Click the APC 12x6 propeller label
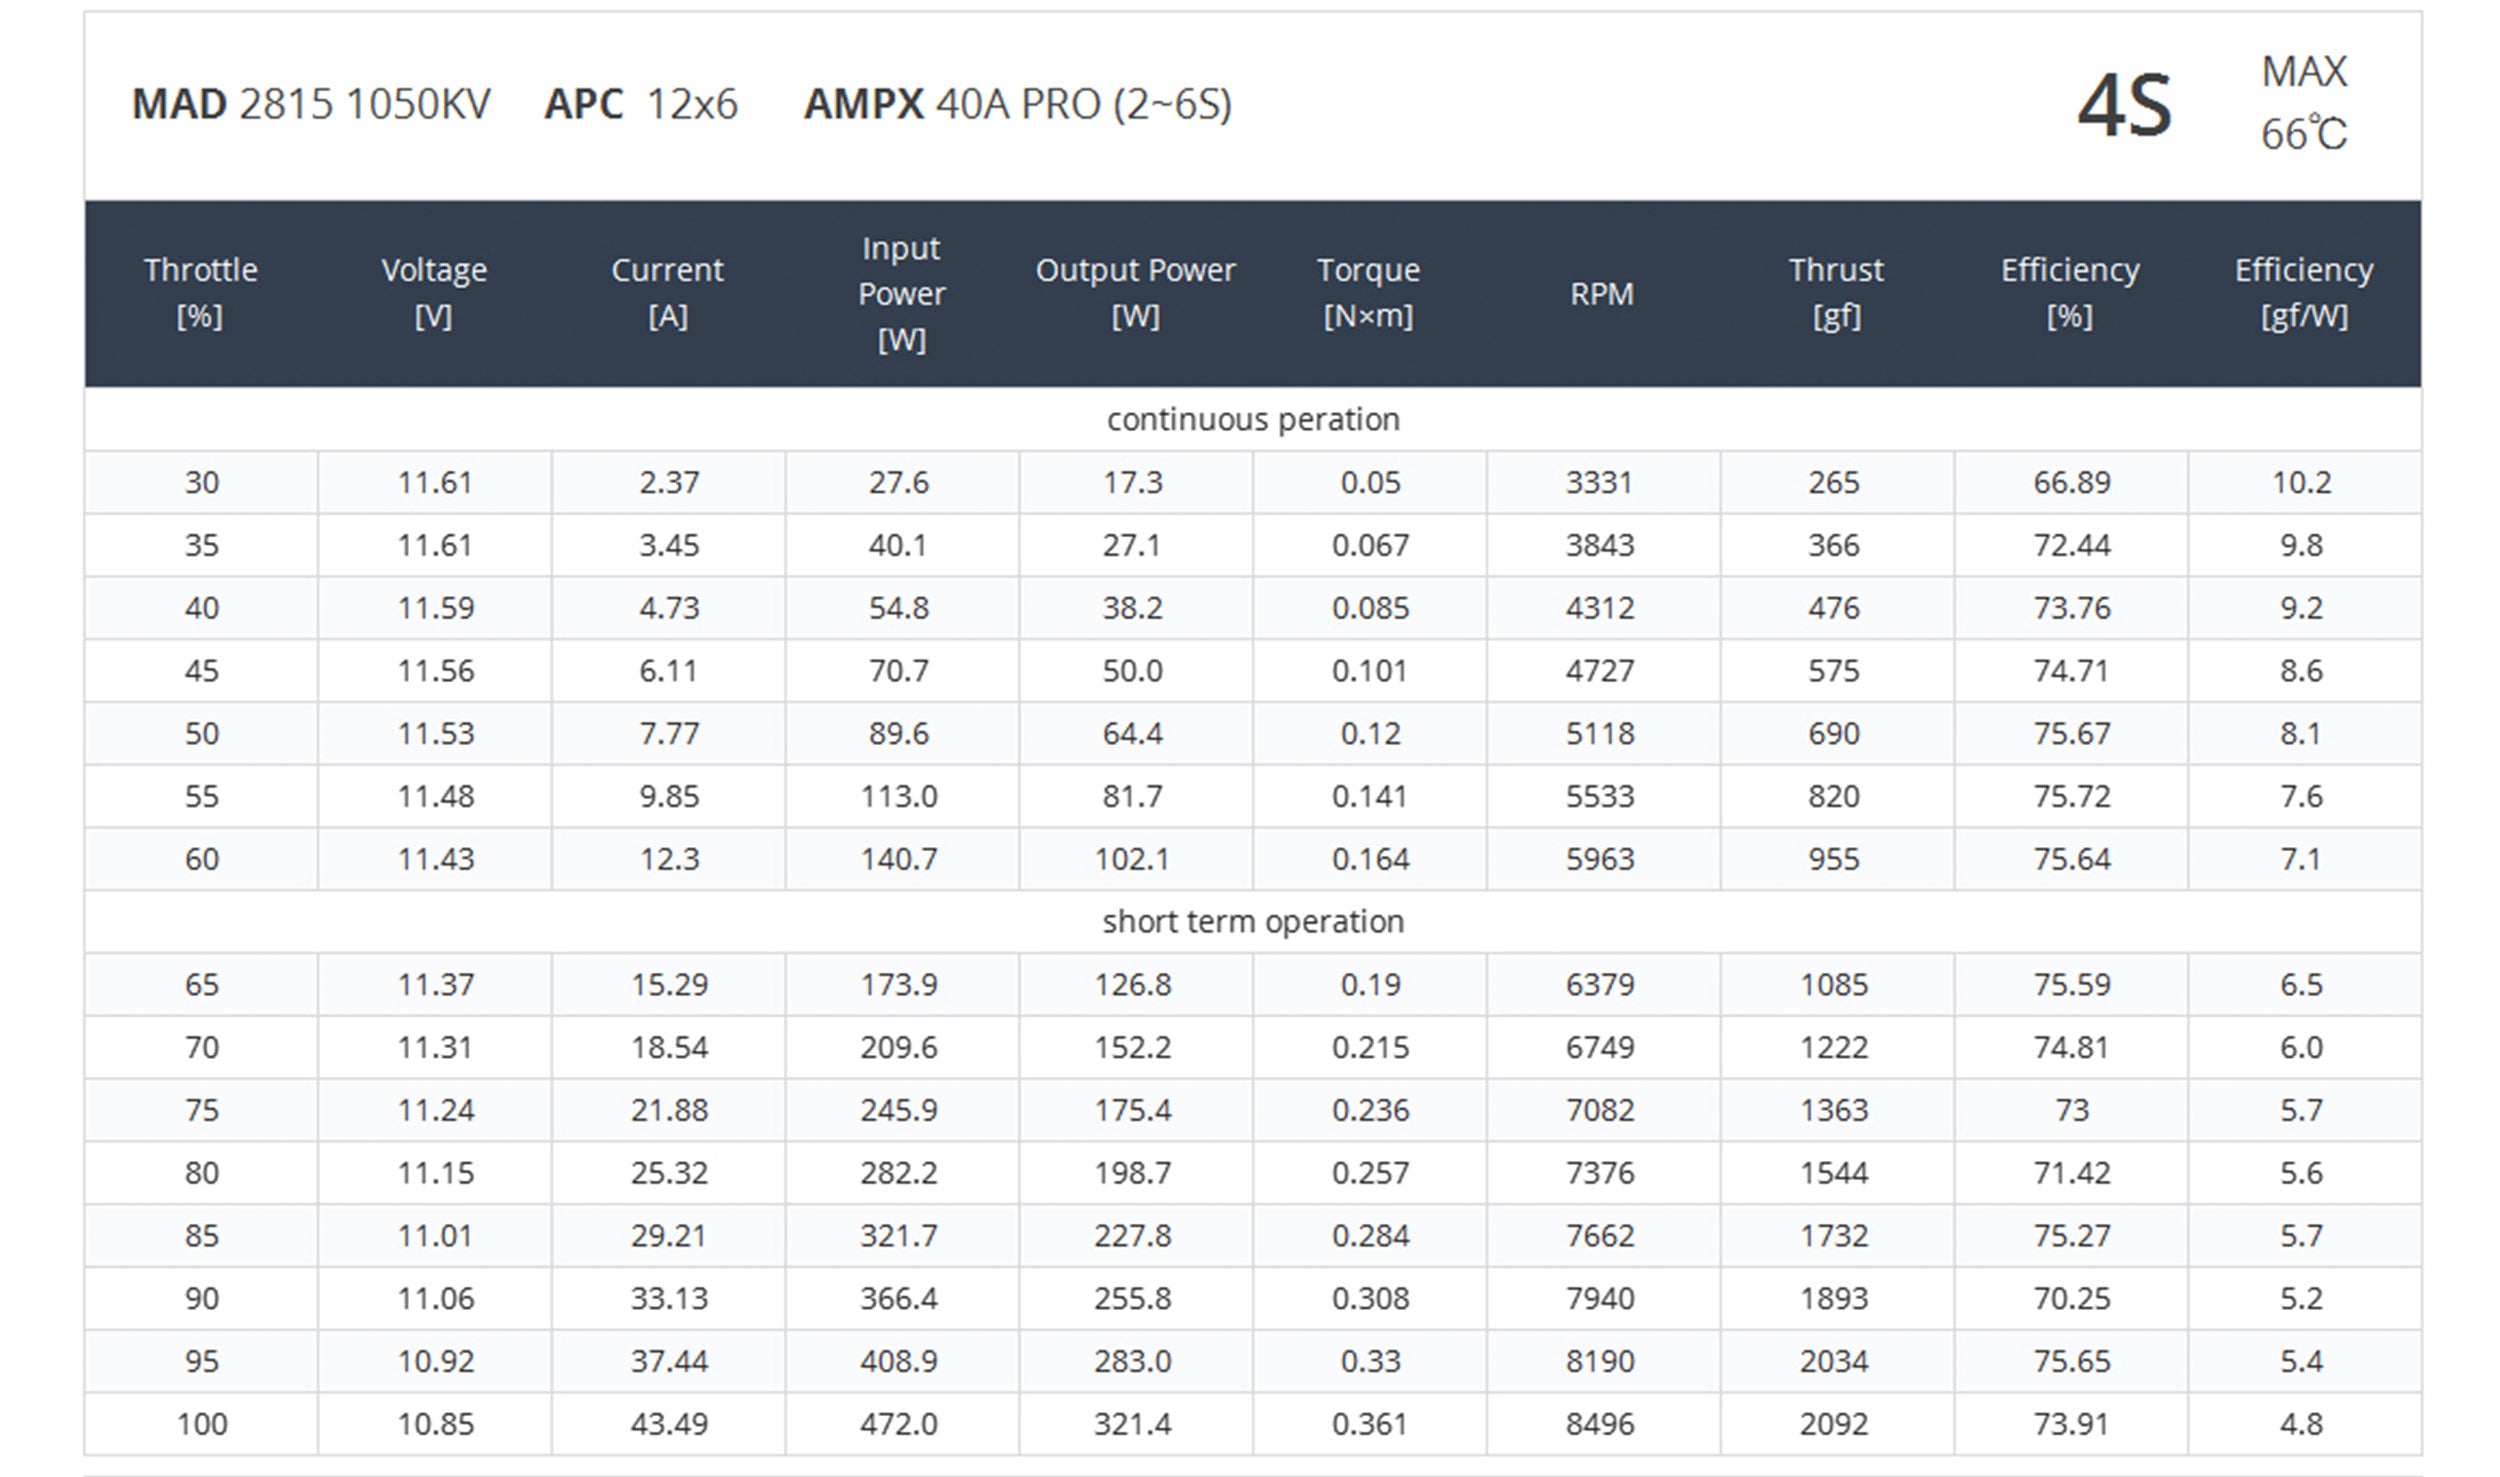 (641, 104)
